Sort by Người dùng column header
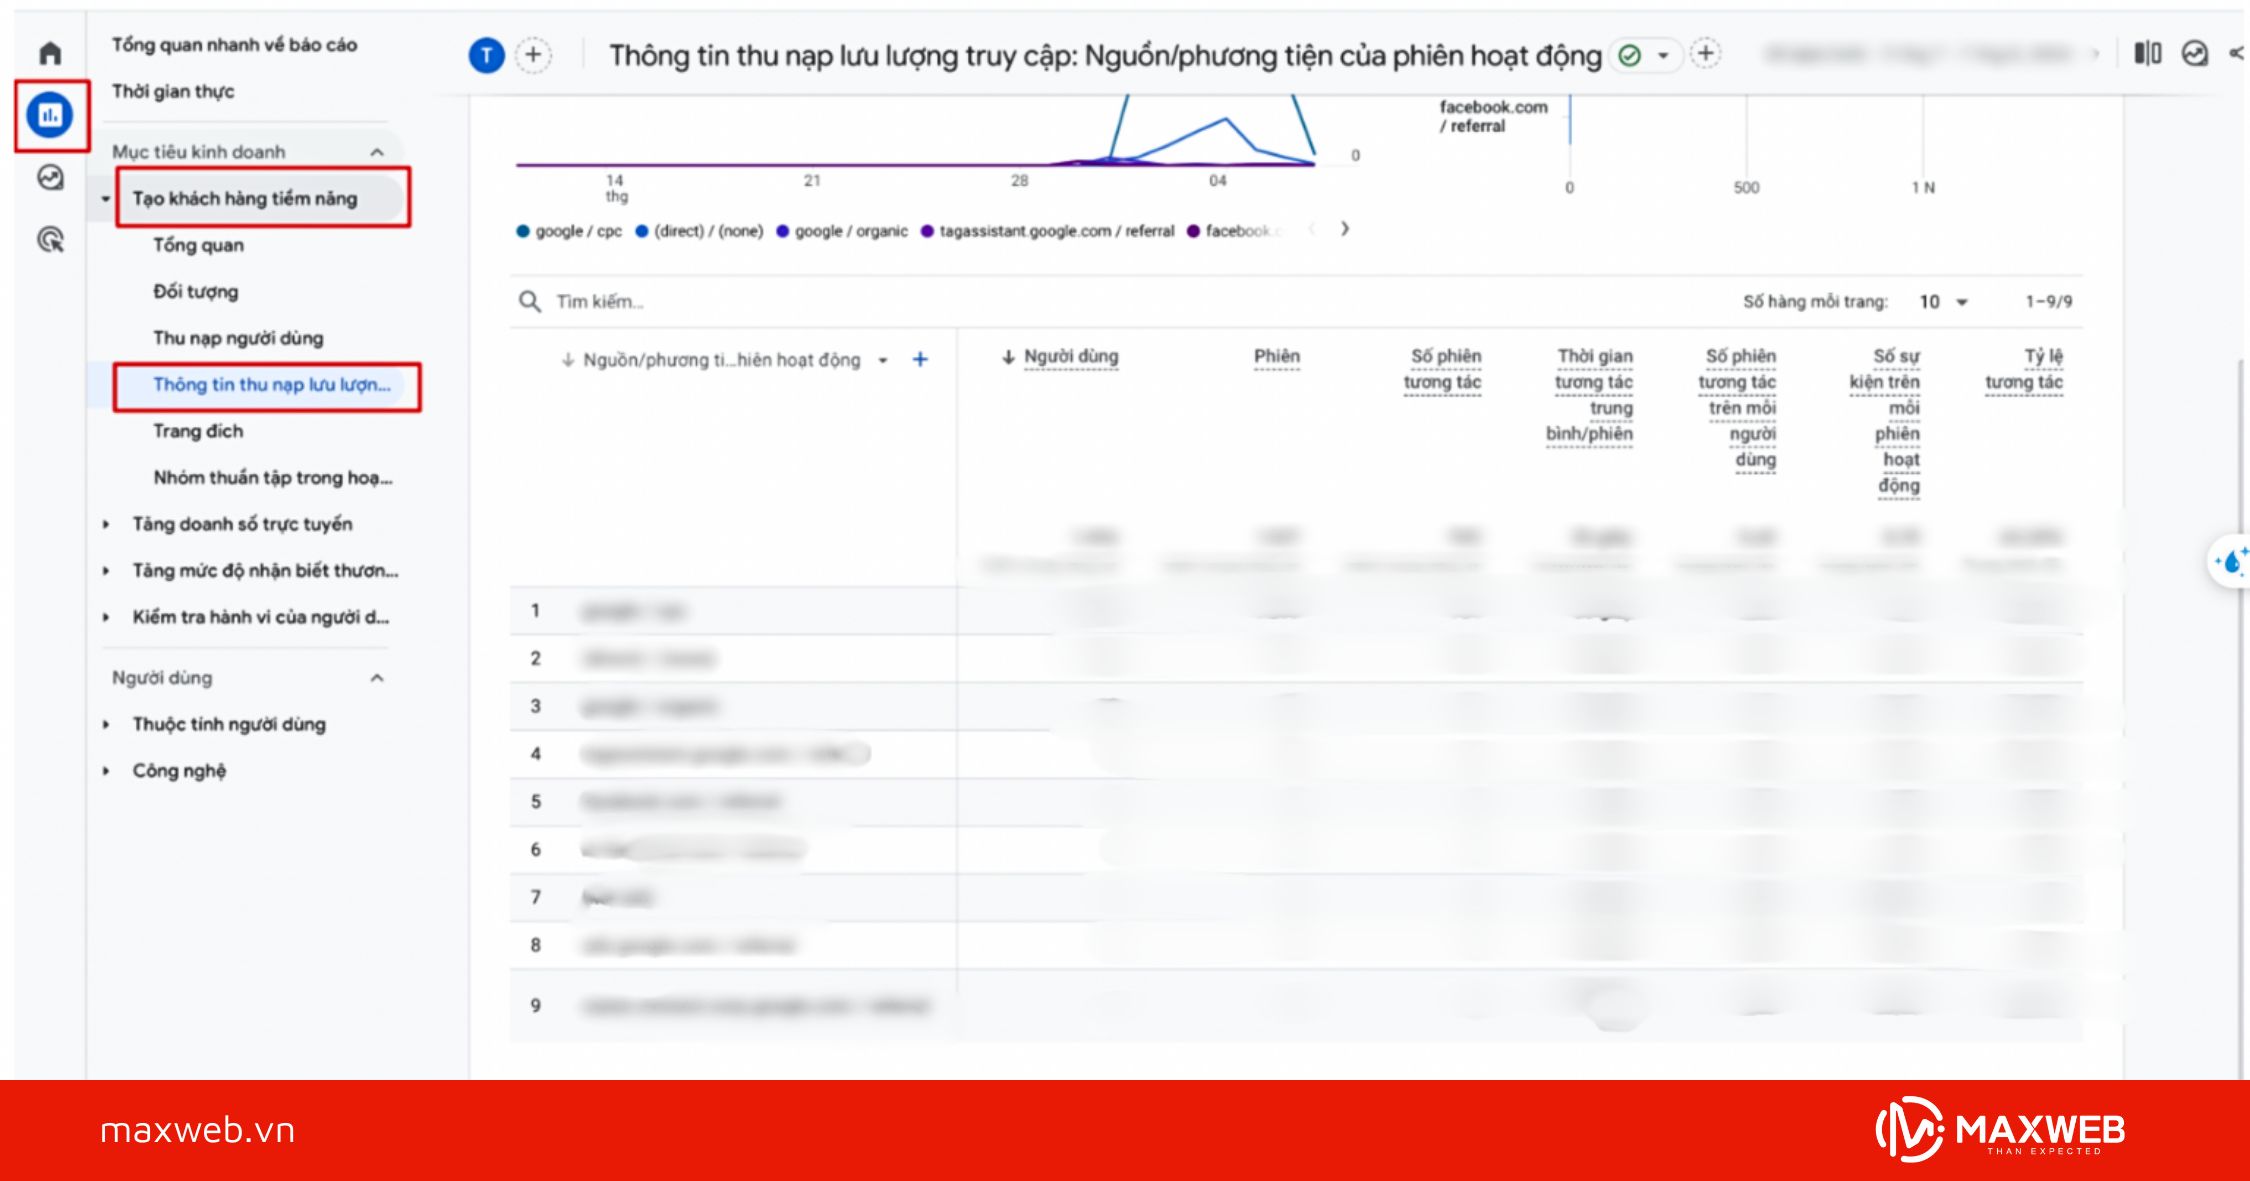Image resolution: width=2250 pixels, height=1181 pixels. tap(1070, 356)
